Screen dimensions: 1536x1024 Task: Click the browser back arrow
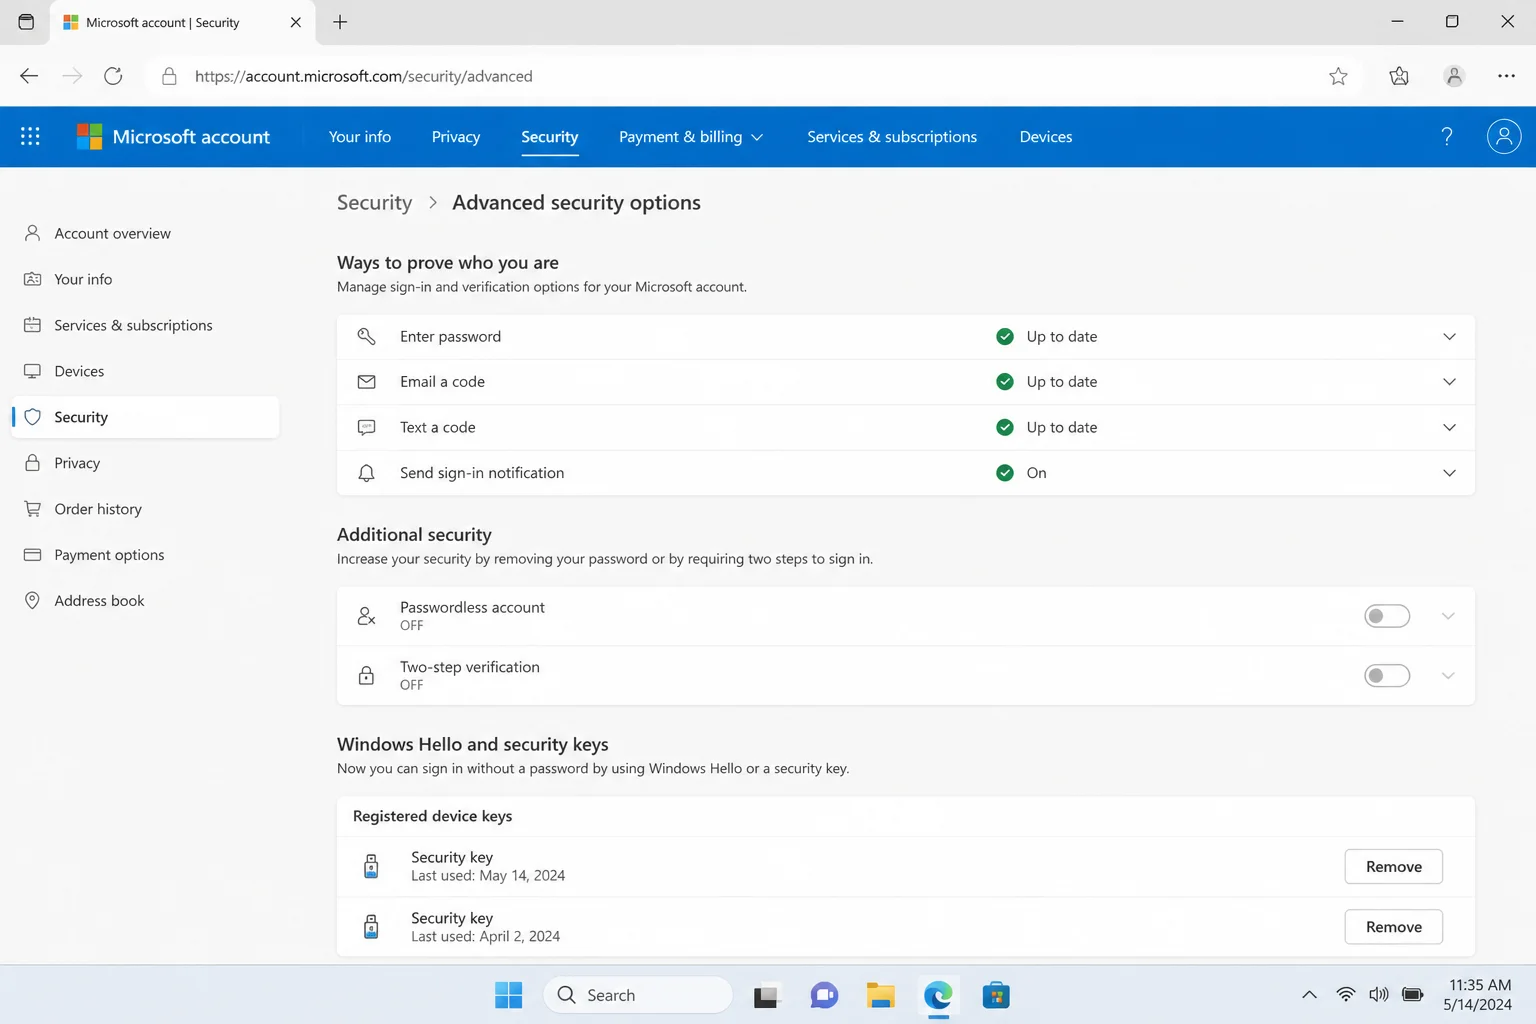point(29,76)
